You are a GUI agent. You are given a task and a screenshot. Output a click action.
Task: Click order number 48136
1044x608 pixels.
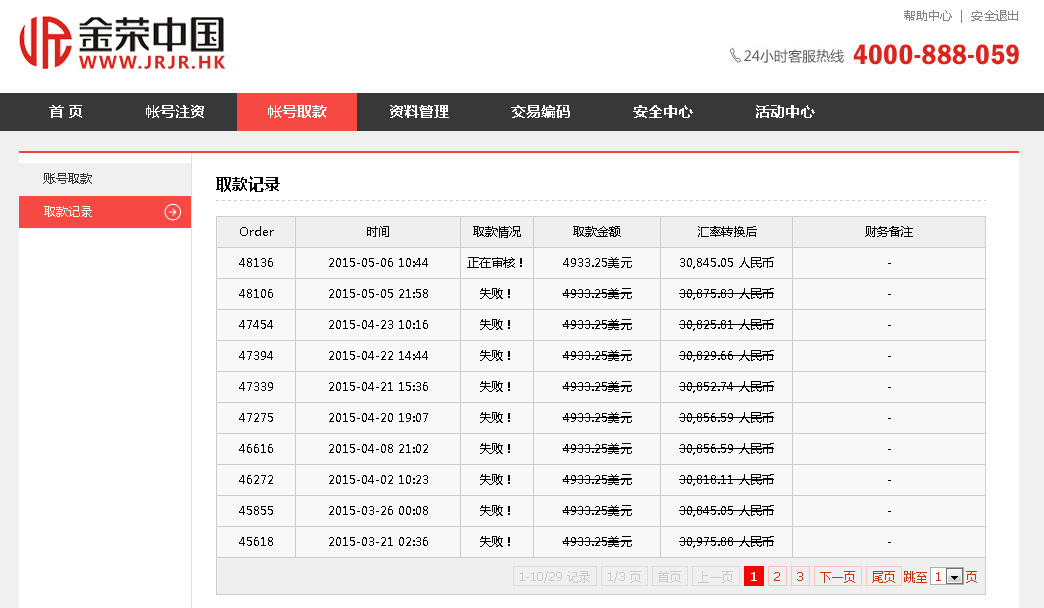pos(256,263)
